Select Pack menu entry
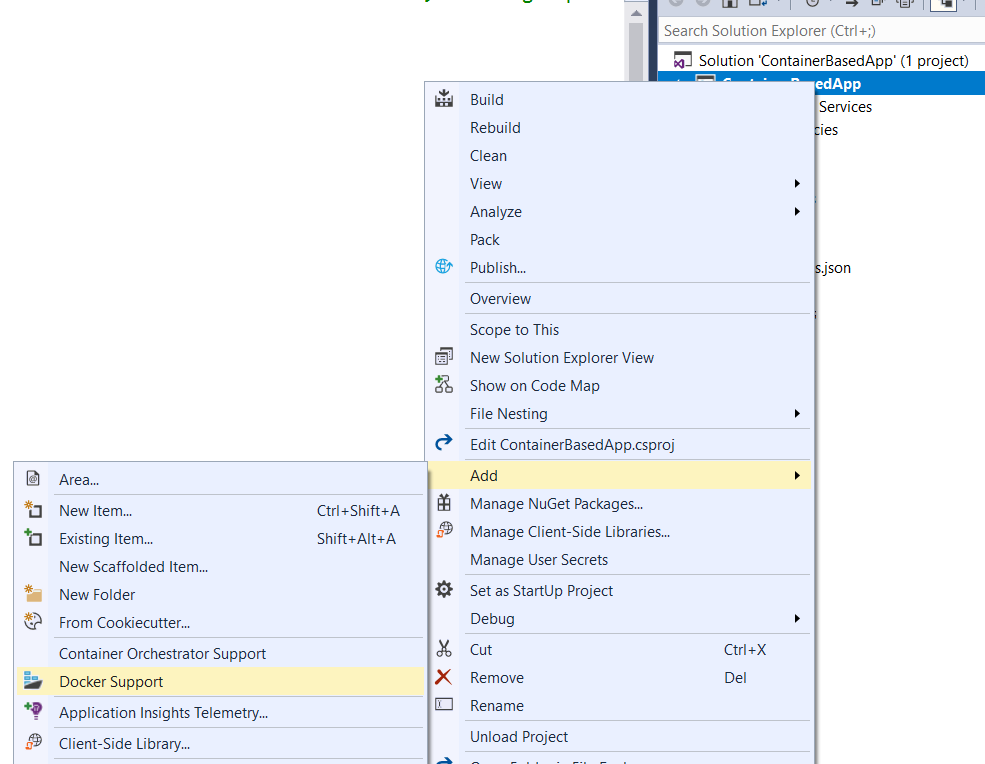This screenshot has height=764, width=985. [484, 239]
